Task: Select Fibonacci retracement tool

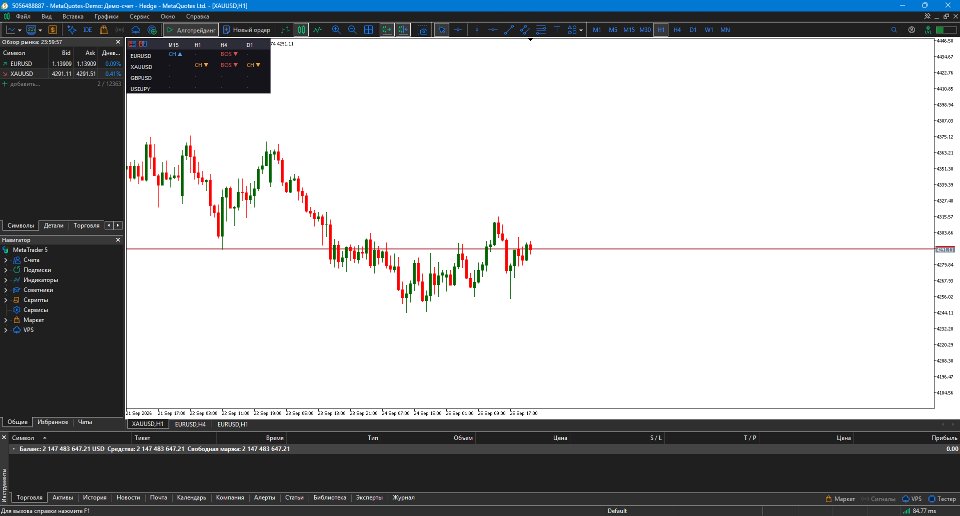Action: [541, 29]
